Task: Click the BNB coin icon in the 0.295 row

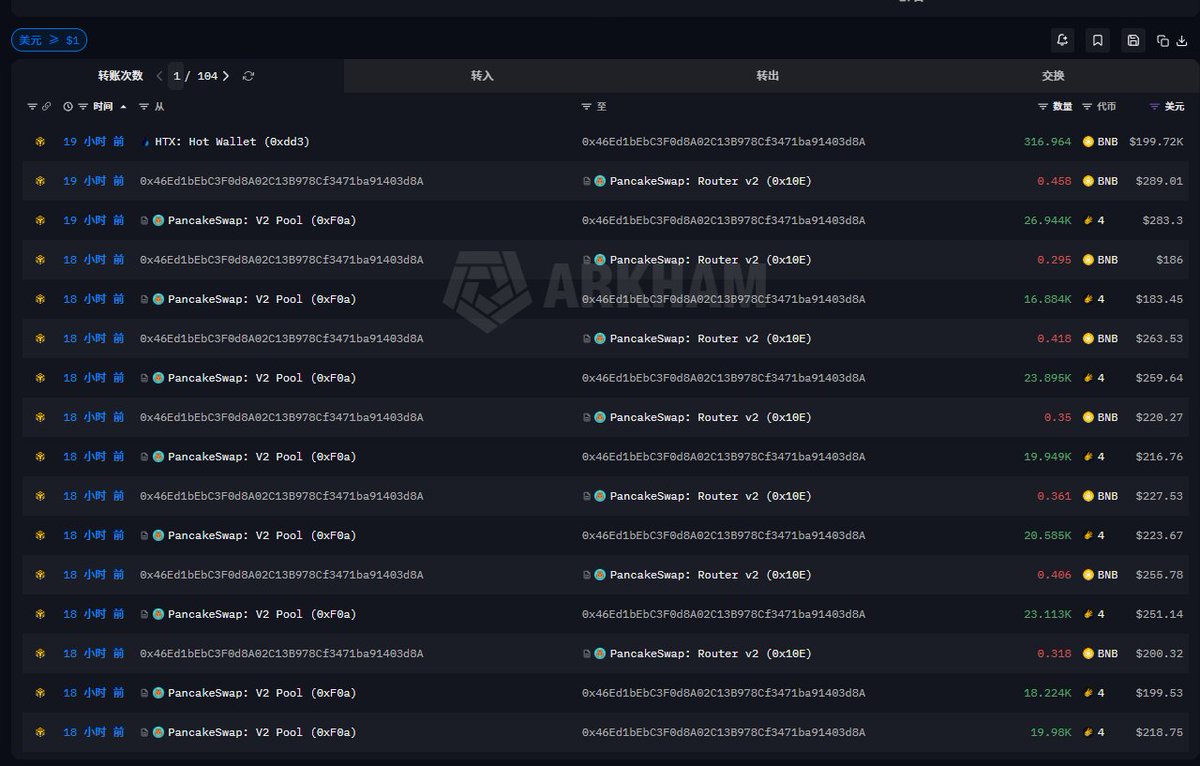Action: coord(1089,260)
